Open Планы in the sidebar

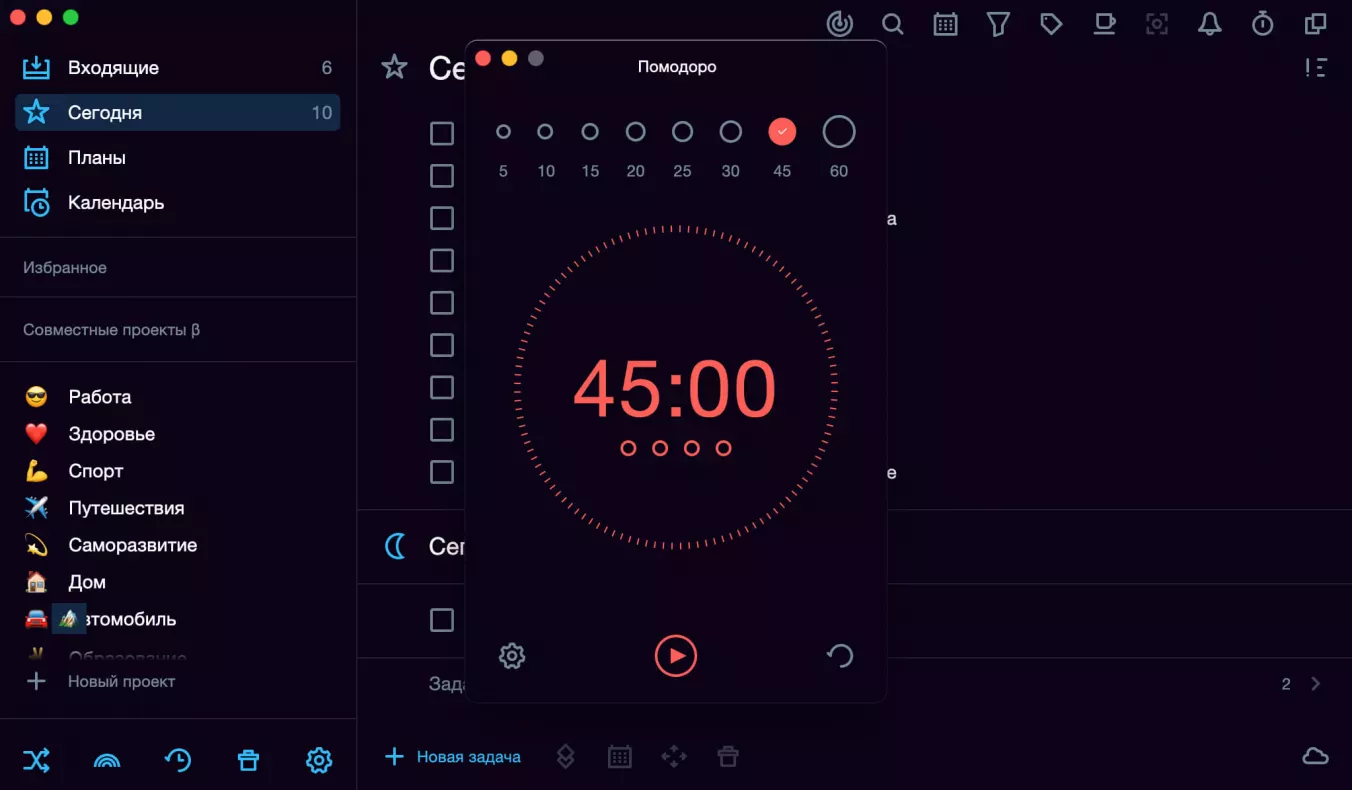[178, 157]
